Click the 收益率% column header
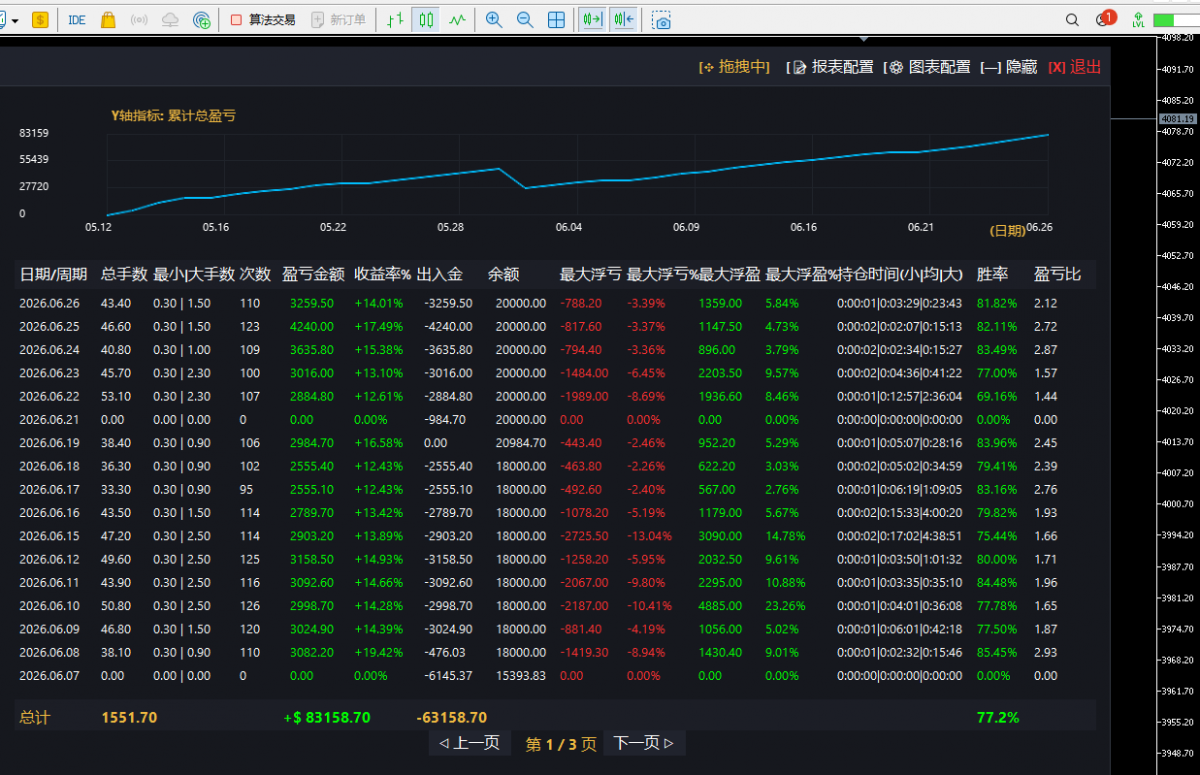The height and width of the screenshot is (775, 1200). coord(383,274)
